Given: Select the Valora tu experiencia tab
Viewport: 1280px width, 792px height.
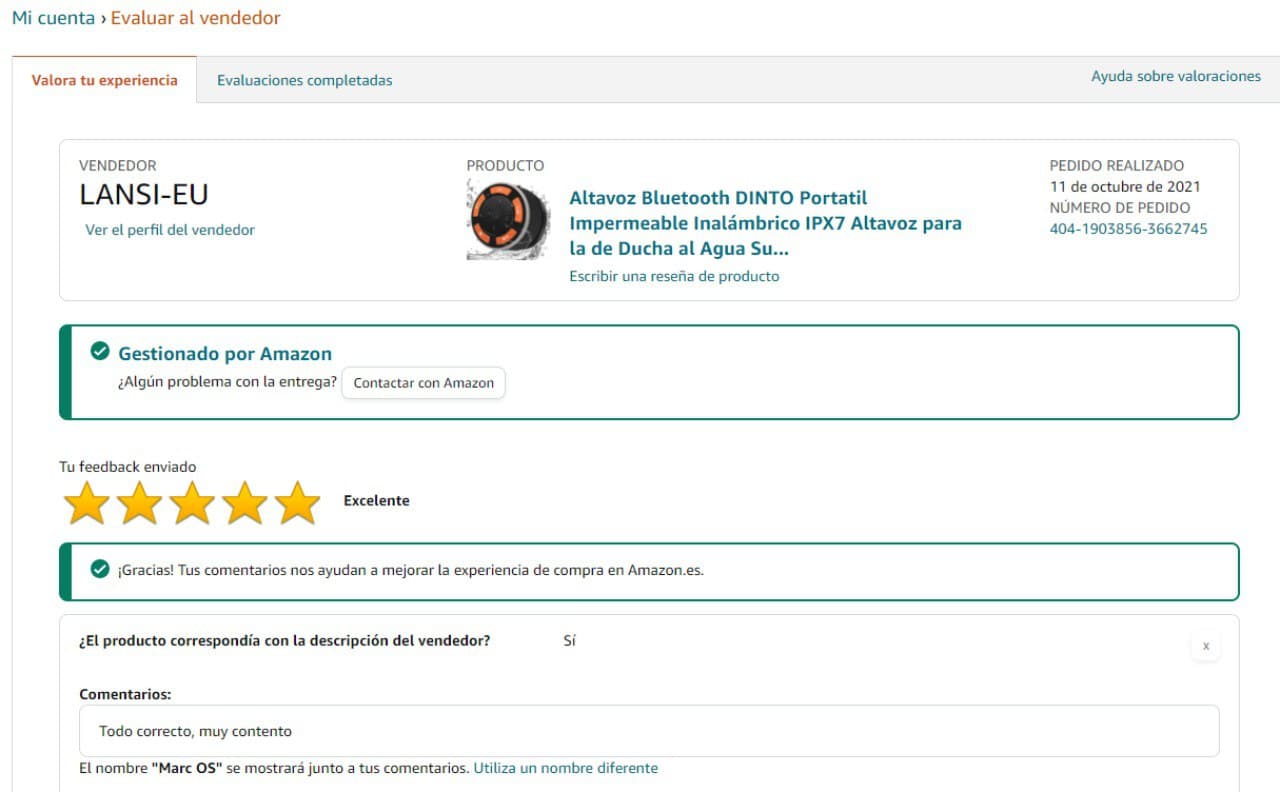Looking at the screenshot, I should (x=105, y=80).
